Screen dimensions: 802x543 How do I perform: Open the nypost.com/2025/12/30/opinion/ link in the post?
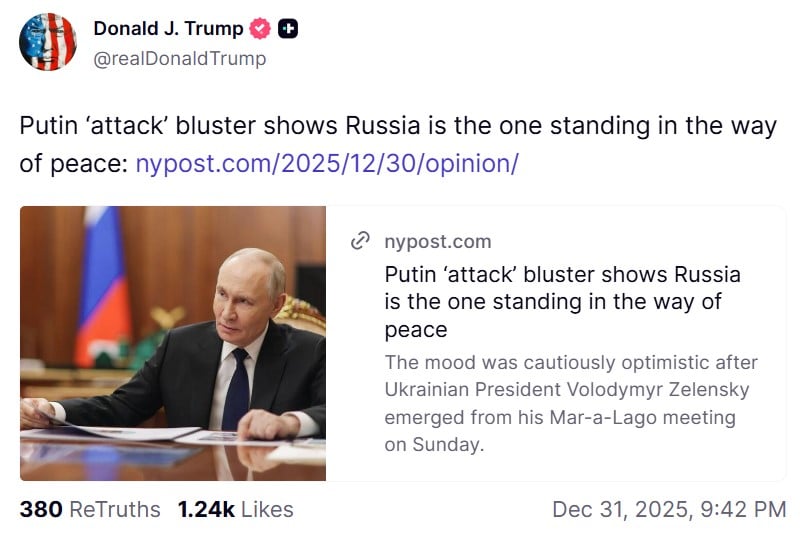(x=326, y=164)
